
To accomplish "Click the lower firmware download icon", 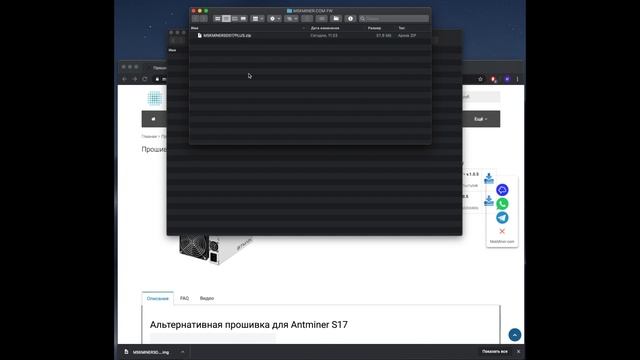I will click(x=489, y=200).
